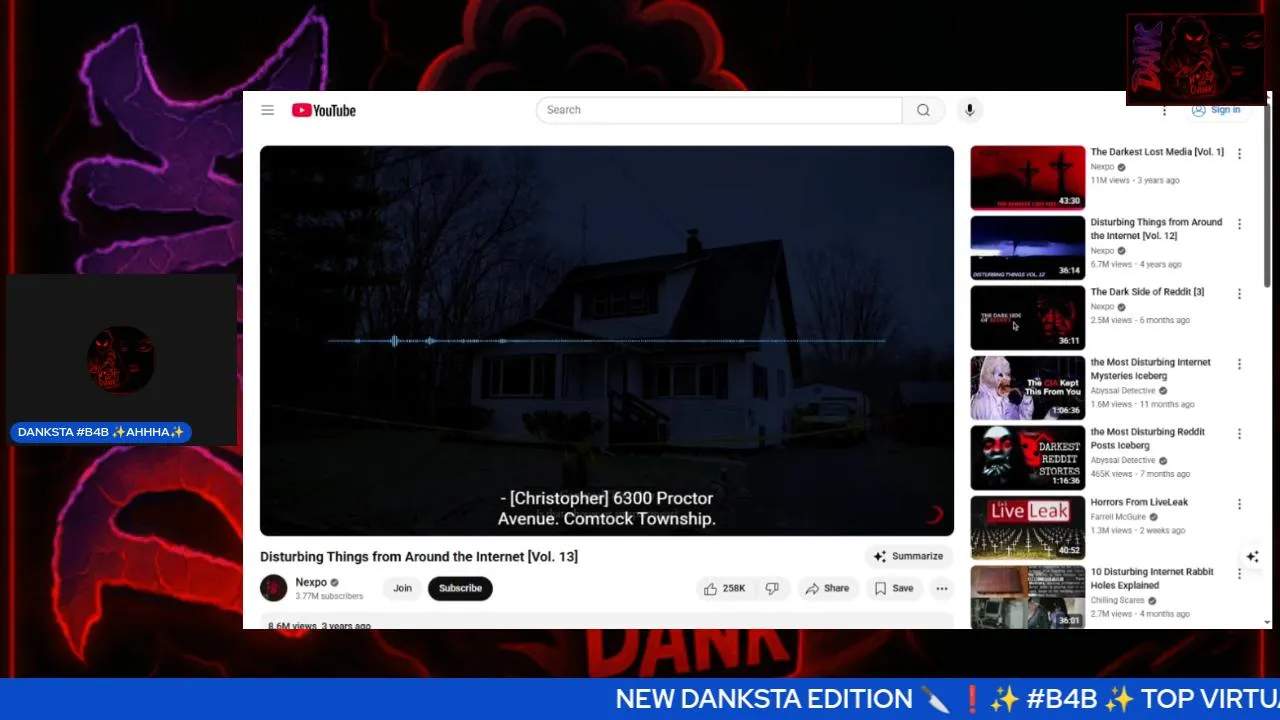The height and width of the screenshot is (720, 1280).
Task: Click video title Disturbing Things Vol. 13
Action: coord(419,556)
